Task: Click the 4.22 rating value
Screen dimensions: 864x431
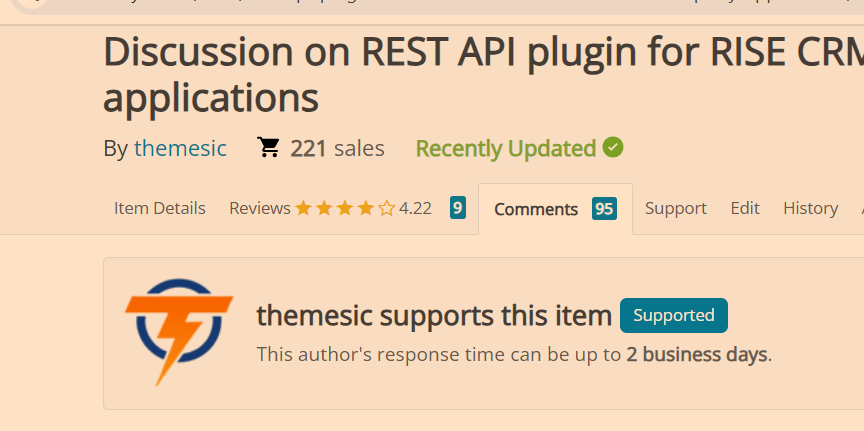Action: click(x=415, y=208)
